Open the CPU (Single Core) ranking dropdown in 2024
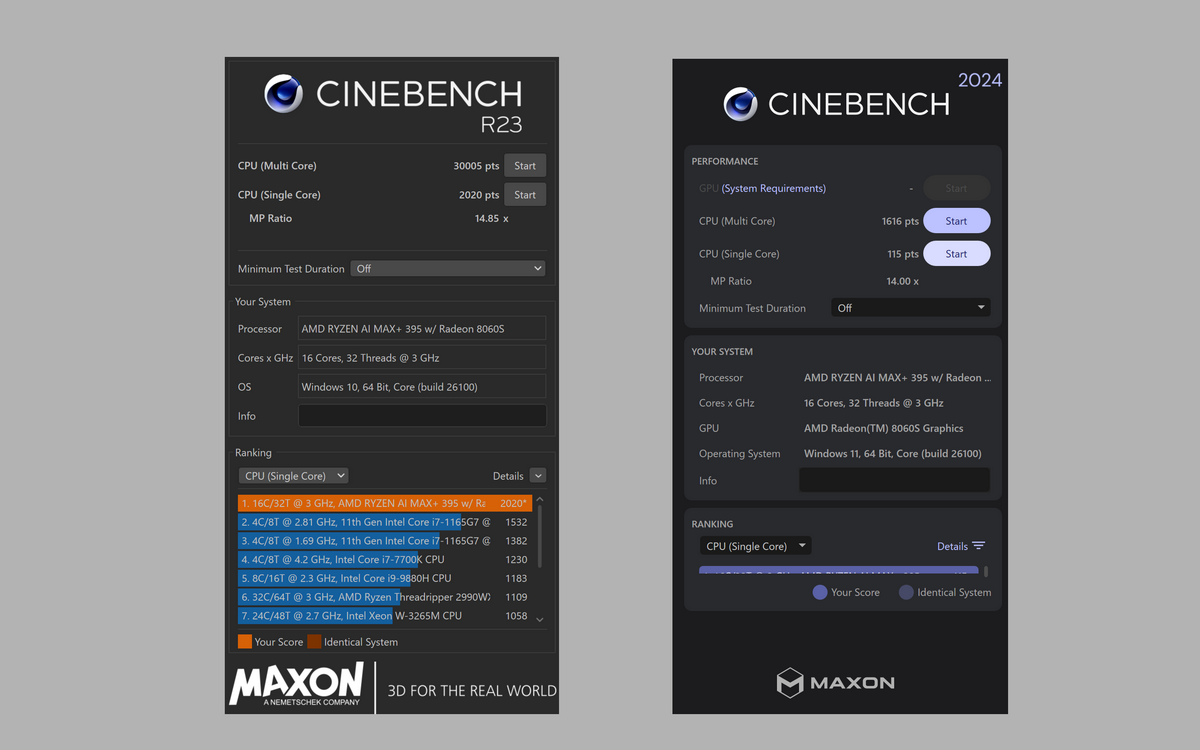Viewport: 1200px width, 750px height. 755,546
